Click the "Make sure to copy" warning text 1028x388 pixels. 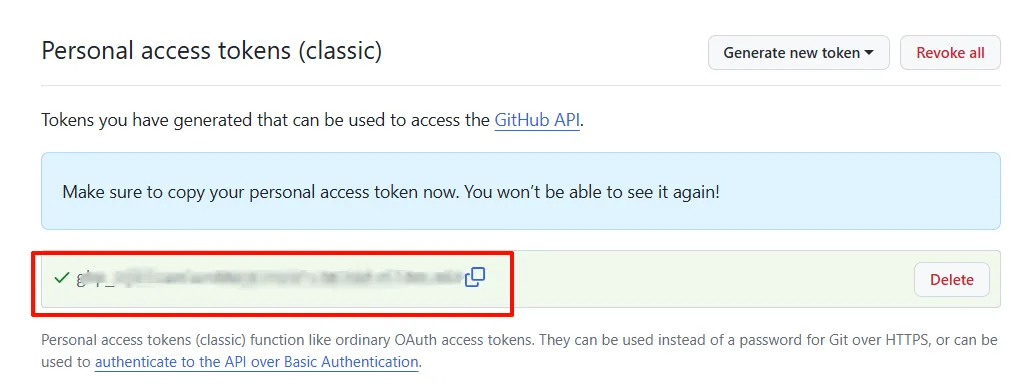tap(391, 192)
